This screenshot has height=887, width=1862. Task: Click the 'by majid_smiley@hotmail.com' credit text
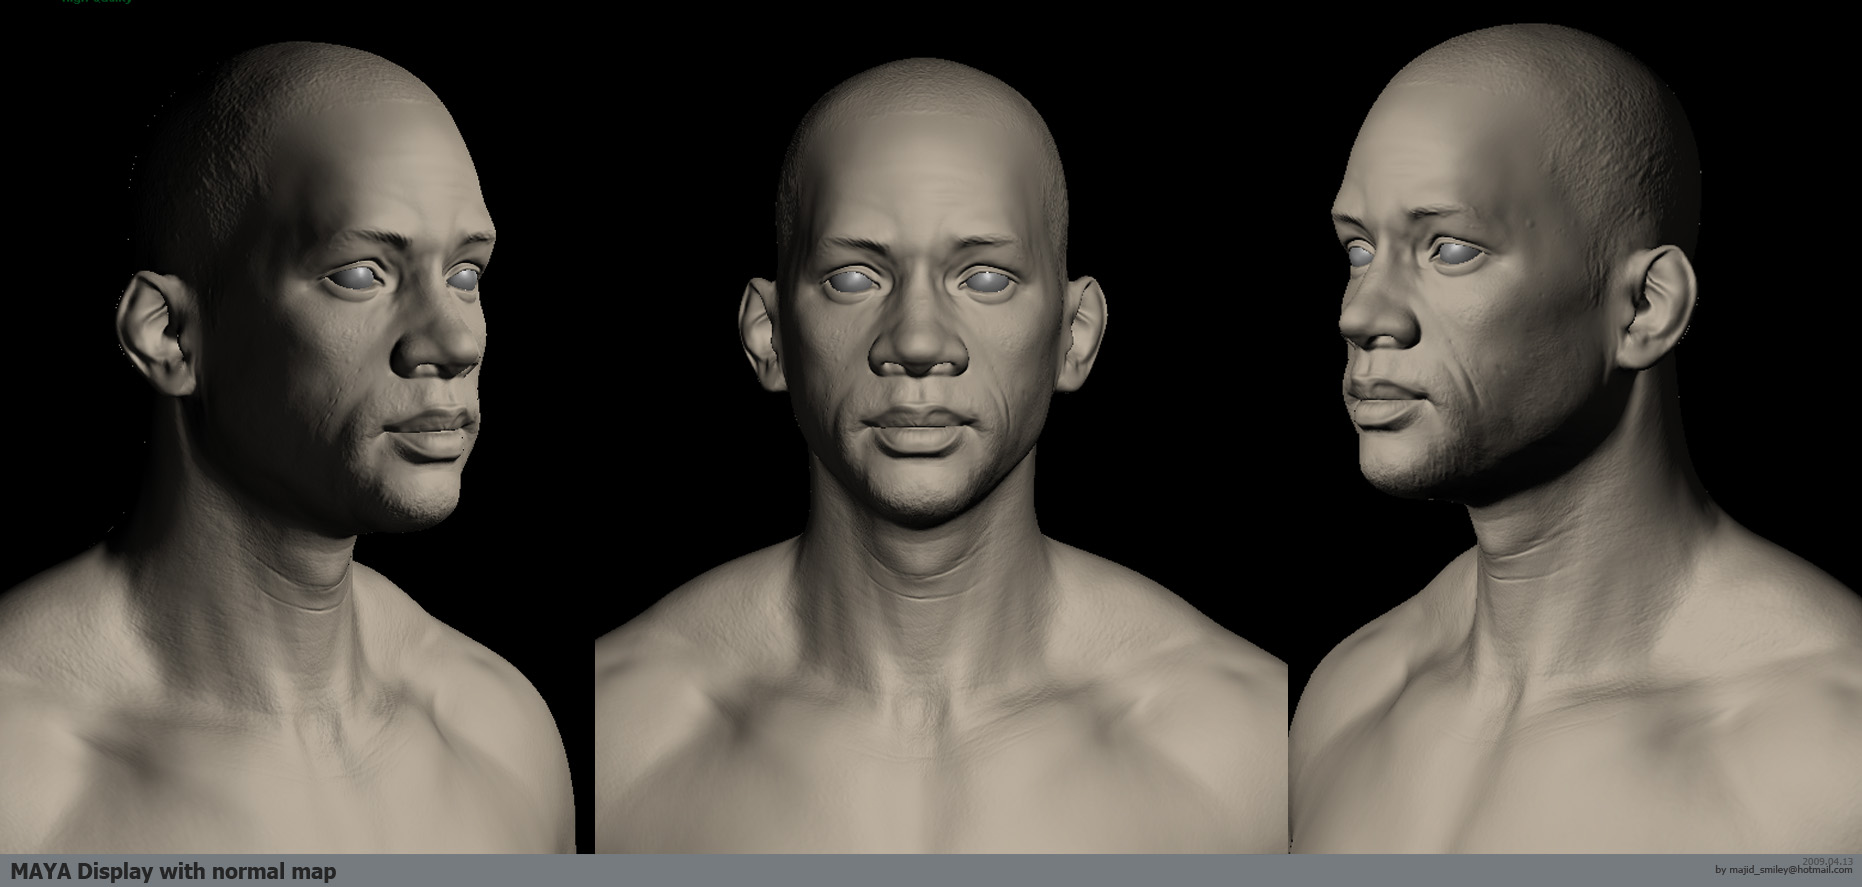pyautogui.click(x=1783, y=870)
